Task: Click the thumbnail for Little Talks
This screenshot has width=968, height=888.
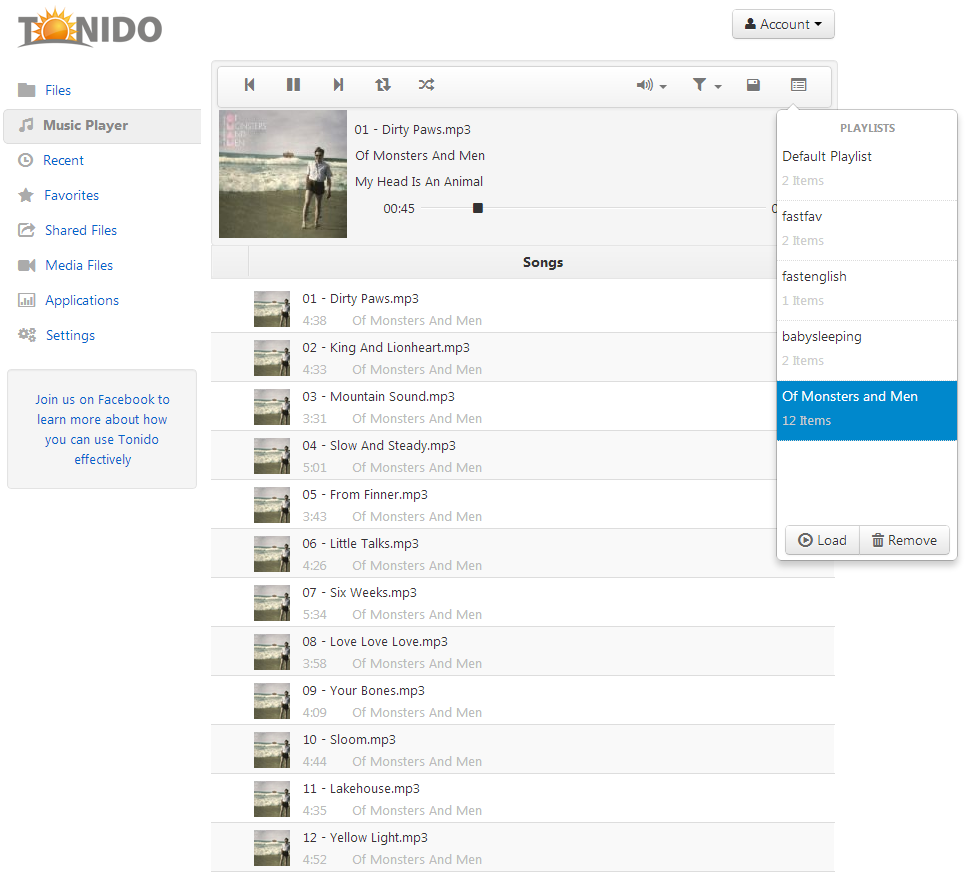Action: [x=272, y=554]
